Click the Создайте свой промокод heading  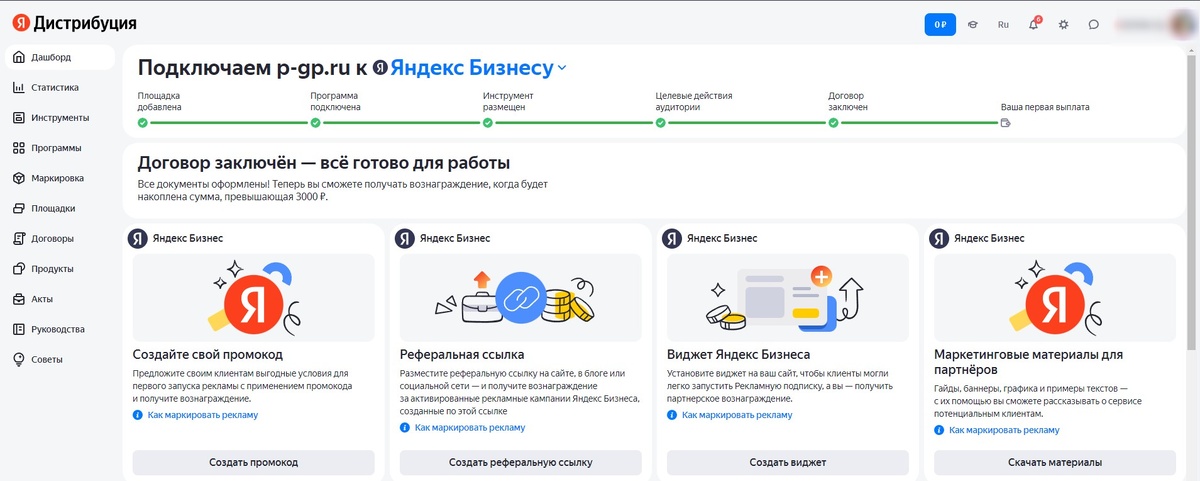click(208, 355)
